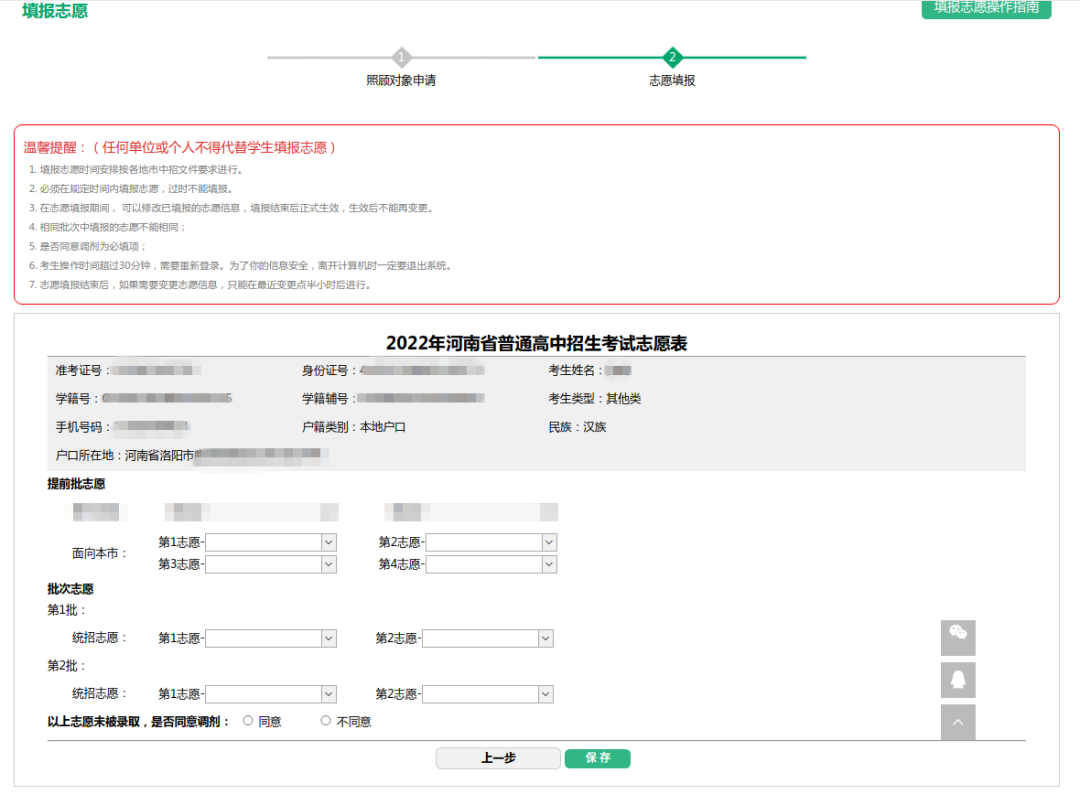Switch to 志愿填报 step label

[672, 81]
